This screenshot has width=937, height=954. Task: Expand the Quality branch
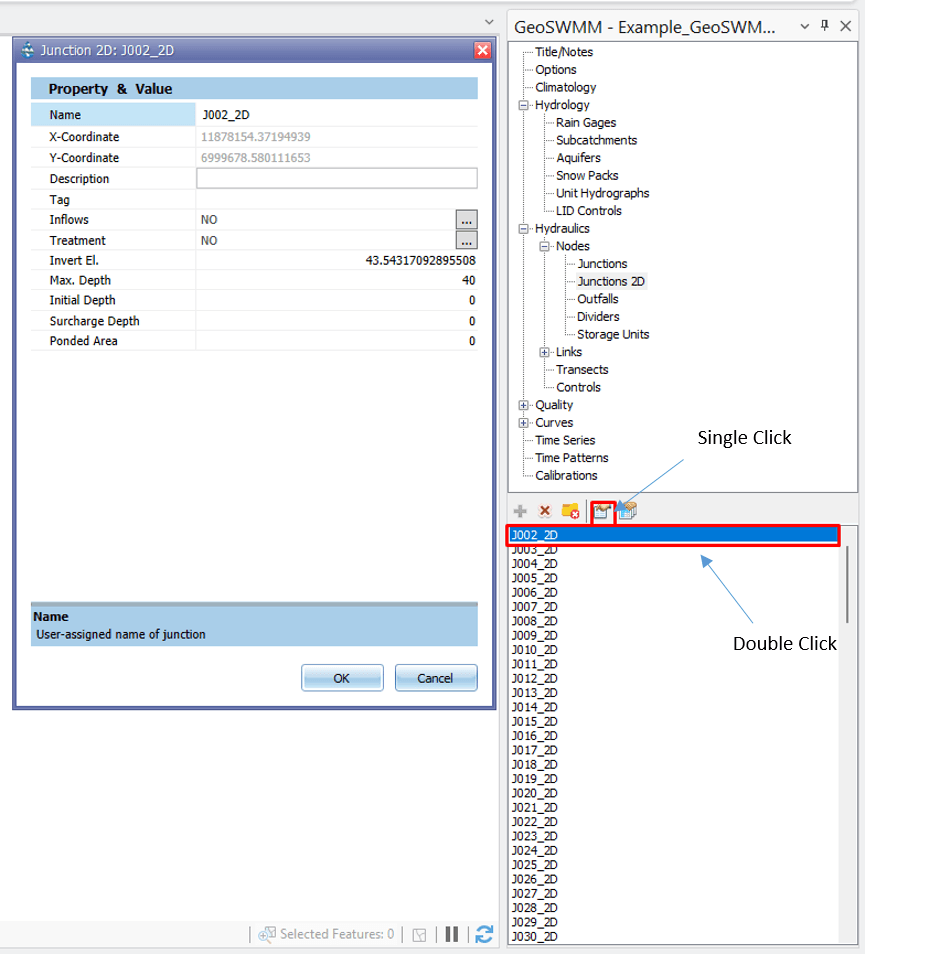point(523,404)
